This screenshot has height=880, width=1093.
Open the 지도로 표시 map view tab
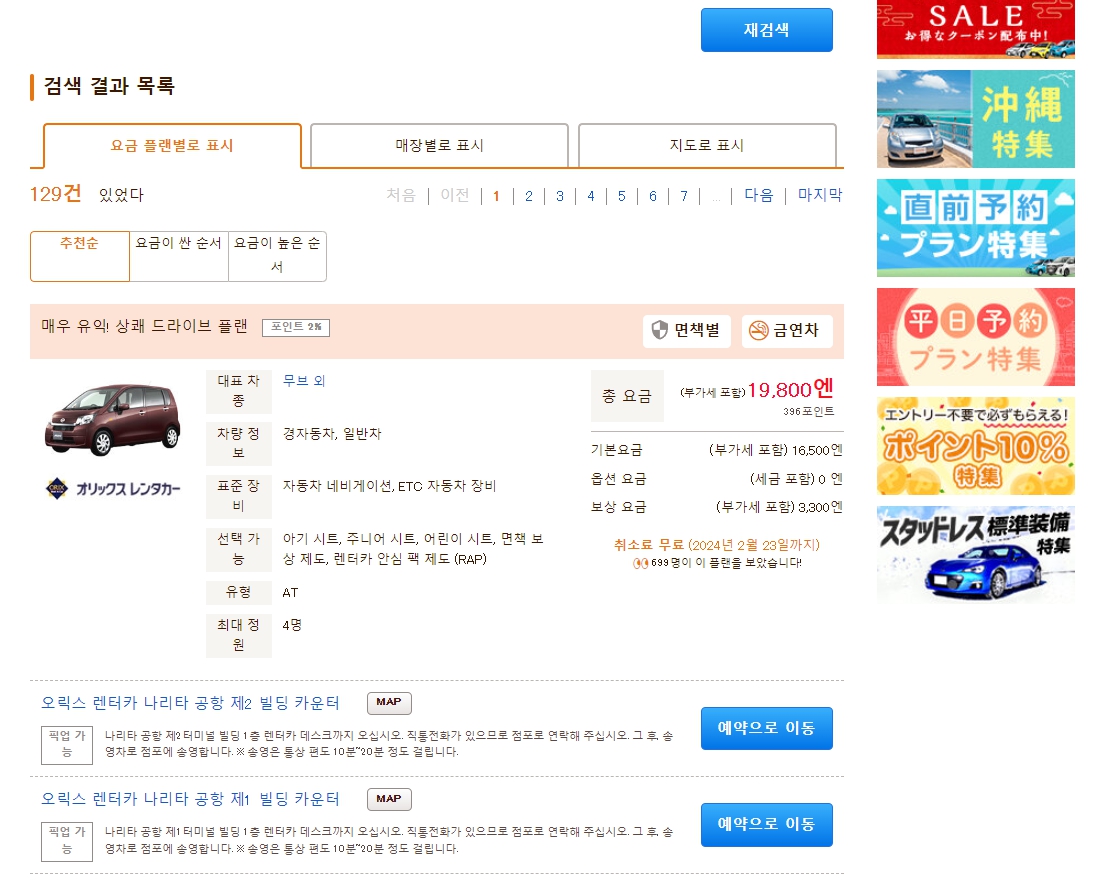coord(707,146)
